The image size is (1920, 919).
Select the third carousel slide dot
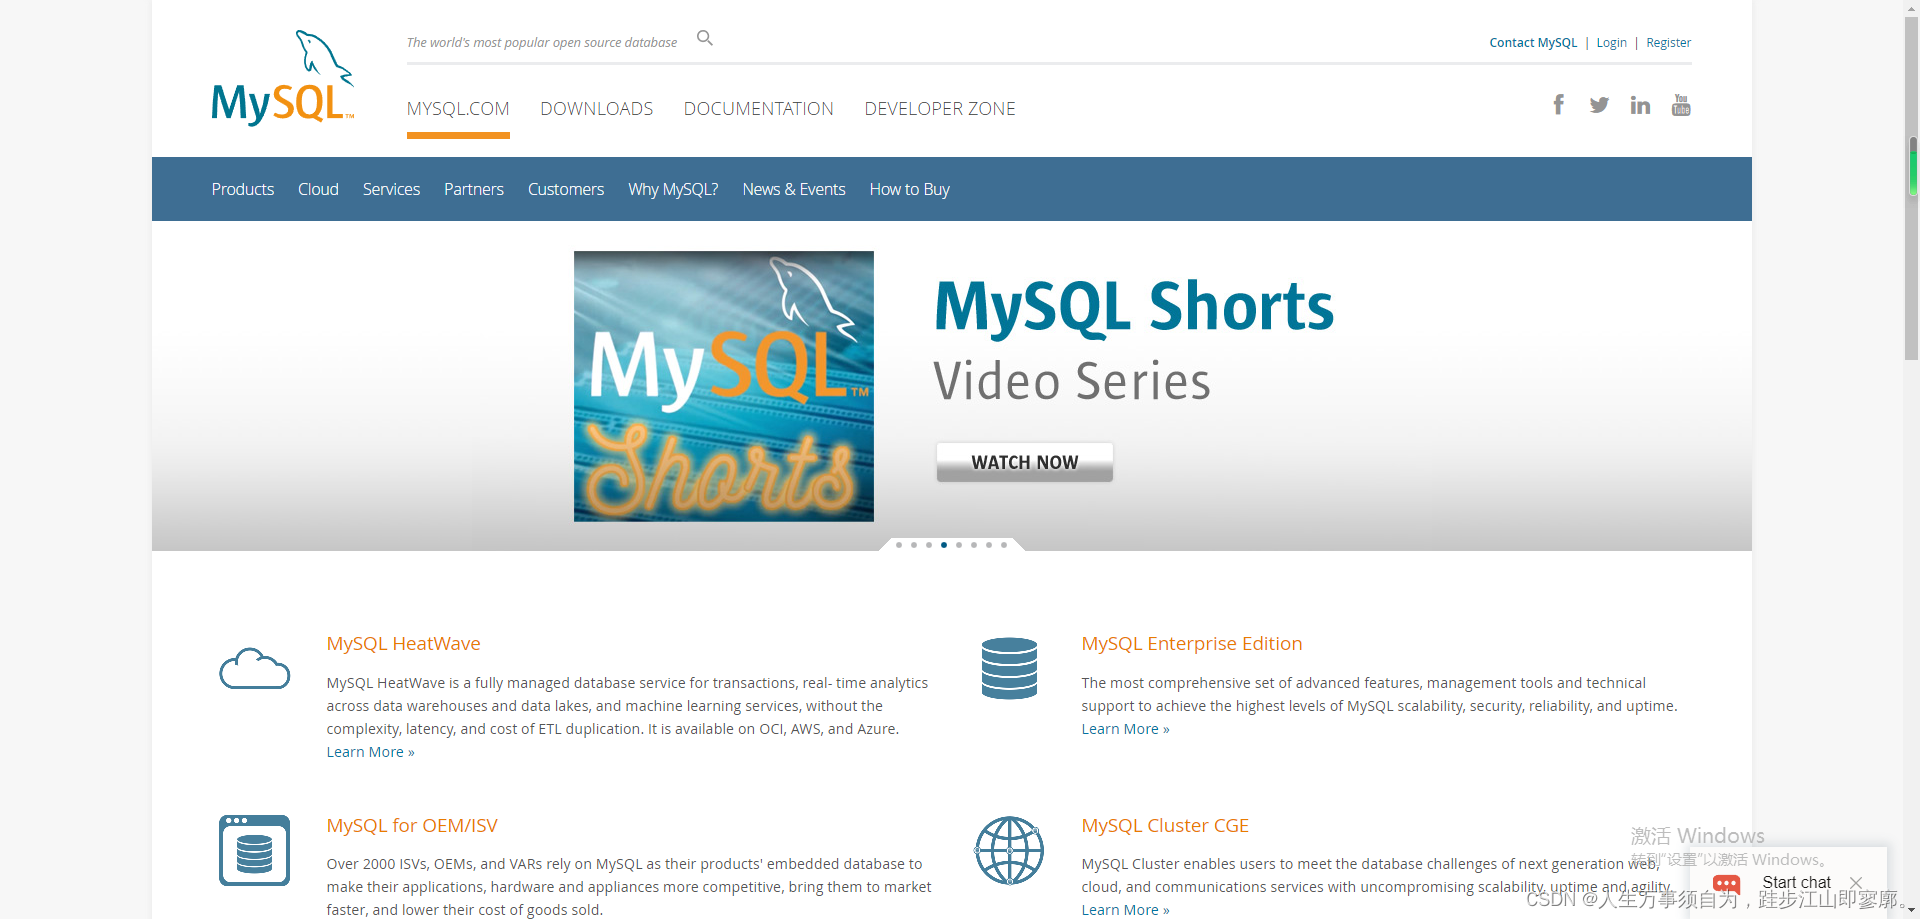pyautogui.click(x=929, y=545)
